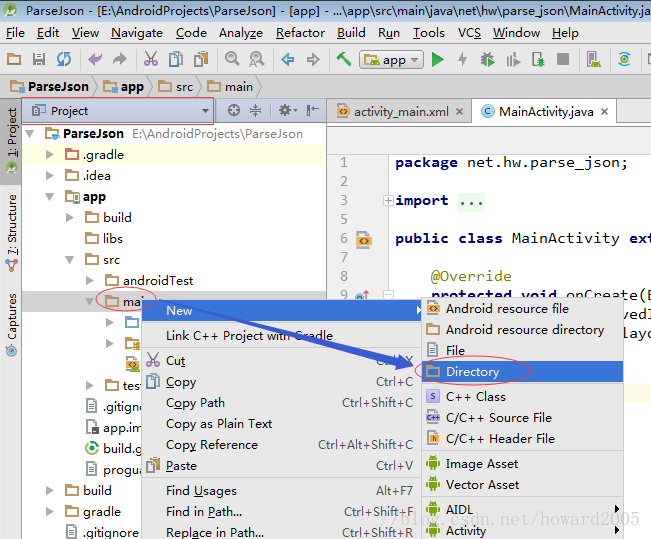Collapse the ParseJson root tree node
The width and height of the screenshot is (651, 539).
pos(29,134)
